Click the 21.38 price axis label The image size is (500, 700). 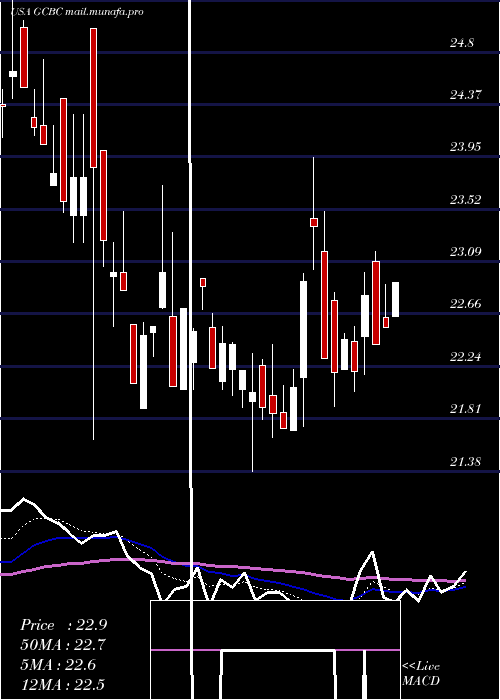tap(465, 462)
